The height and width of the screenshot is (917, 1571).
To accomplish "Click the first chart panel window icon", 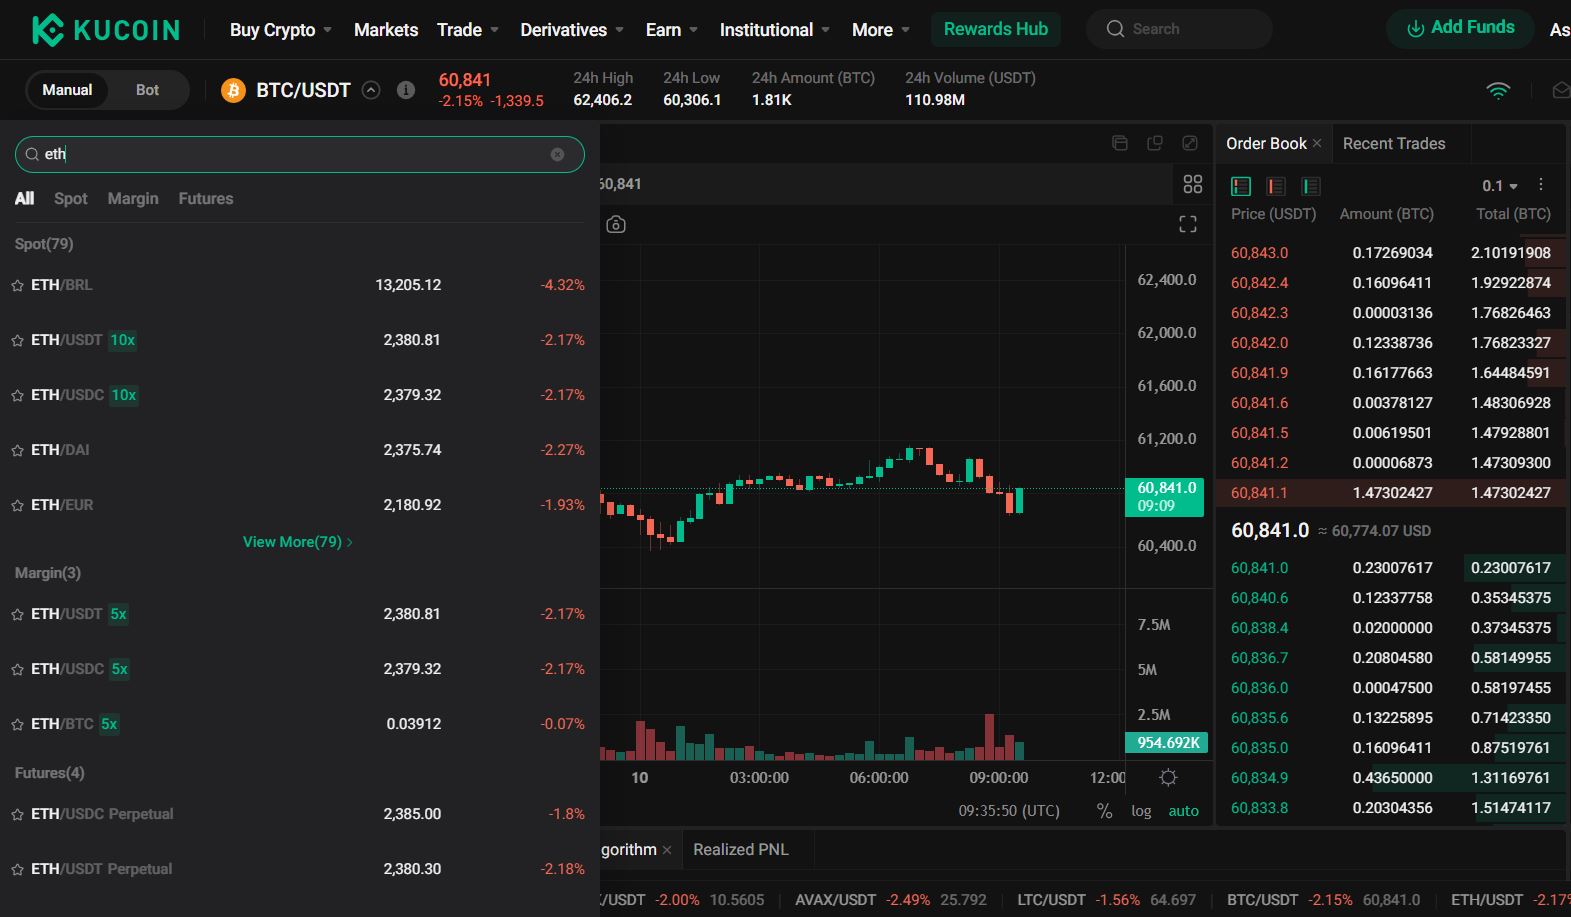I will click(1120, 143).
